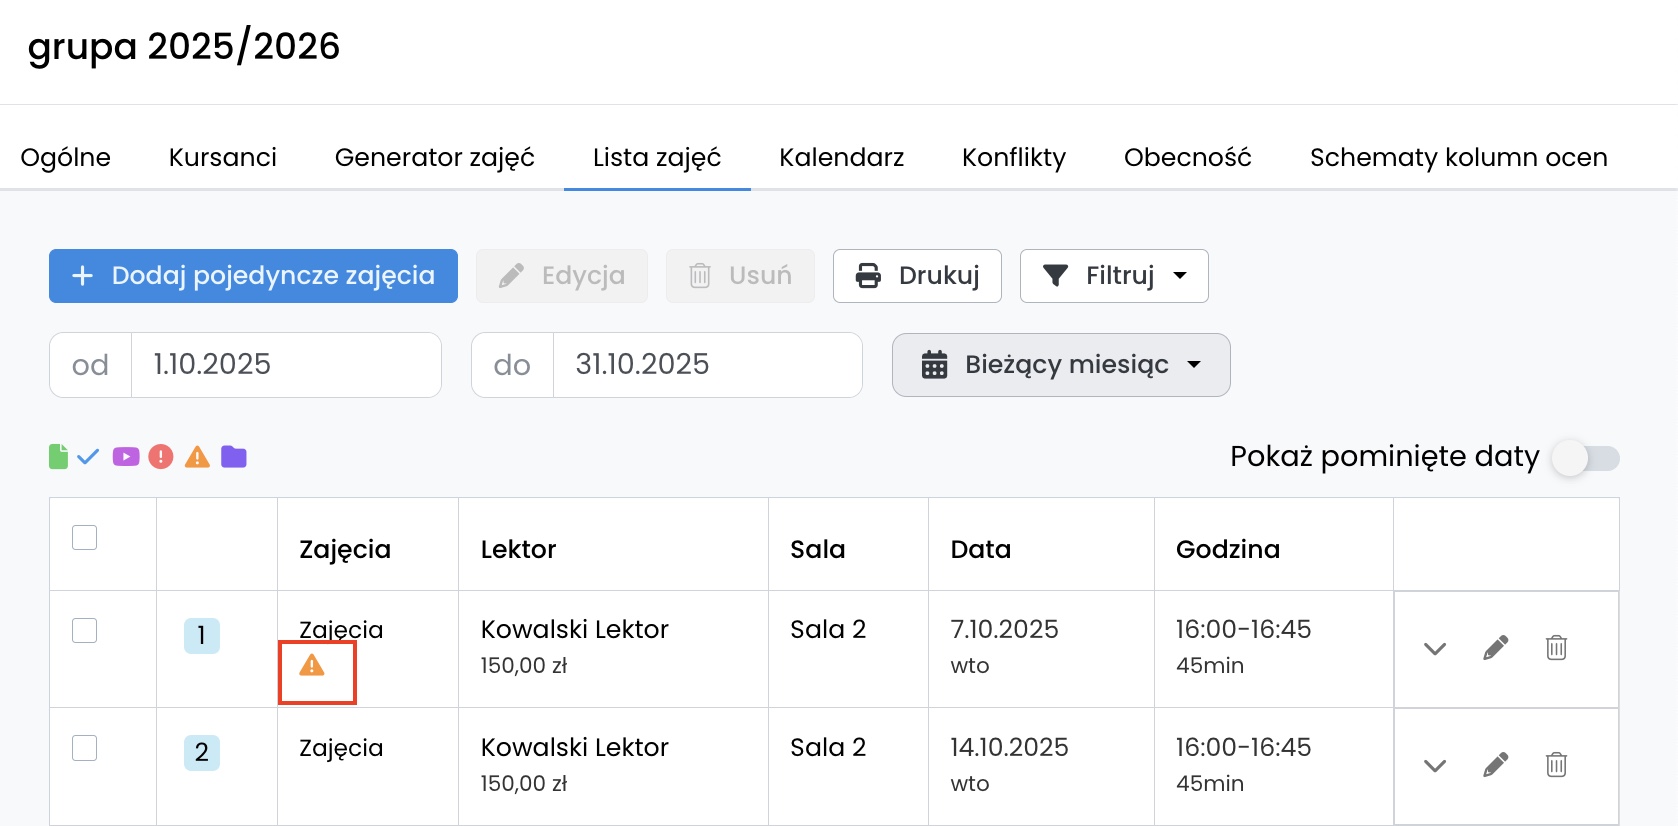Toggle the Pokaż pominięte daty switch
1678x826 pixels.
pyautogui.click(x=1585, y=458)
